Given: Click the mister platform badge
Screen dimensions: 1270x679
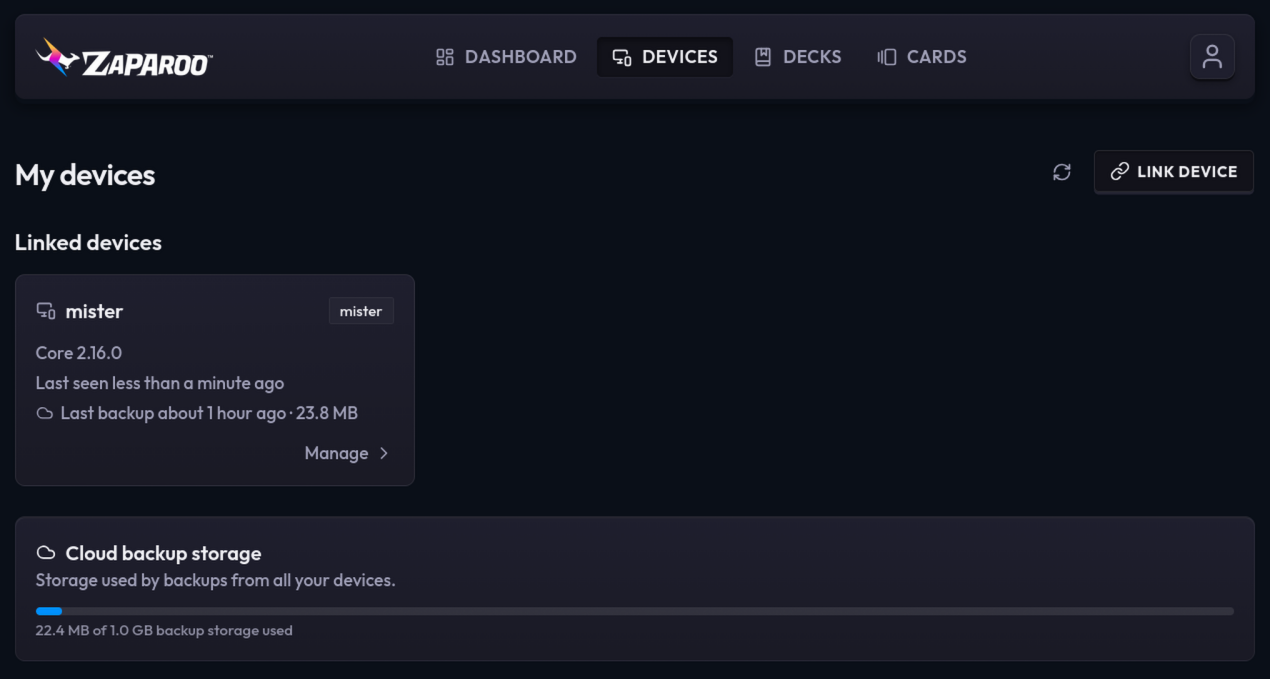Looking at the screenshot, I should point(361,311).
